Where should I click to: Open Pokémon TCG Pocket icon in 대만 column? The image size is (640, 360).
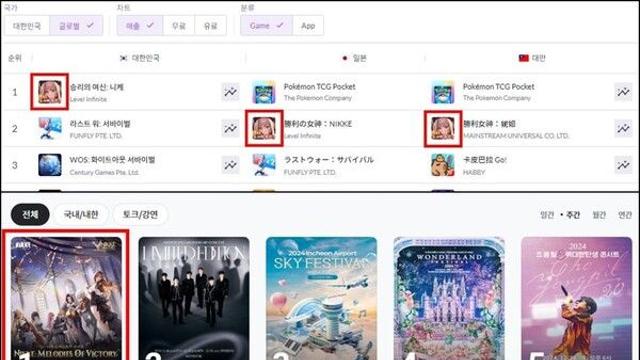coord(443,92)
